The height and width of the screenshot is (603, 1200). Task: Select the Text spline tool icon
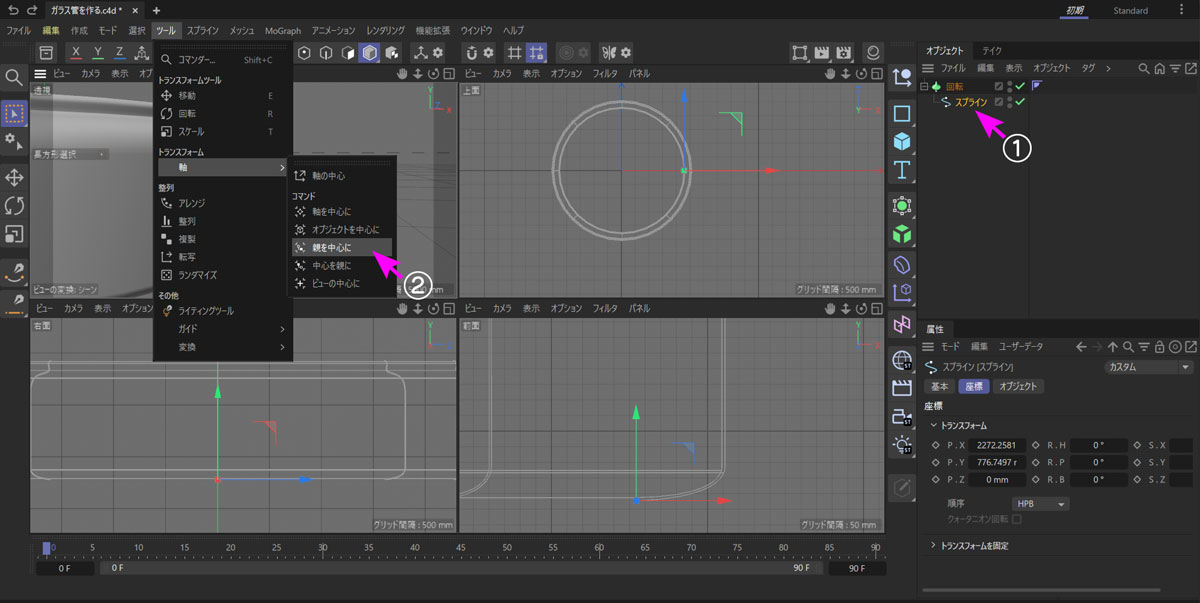click(x=902, y=169)
